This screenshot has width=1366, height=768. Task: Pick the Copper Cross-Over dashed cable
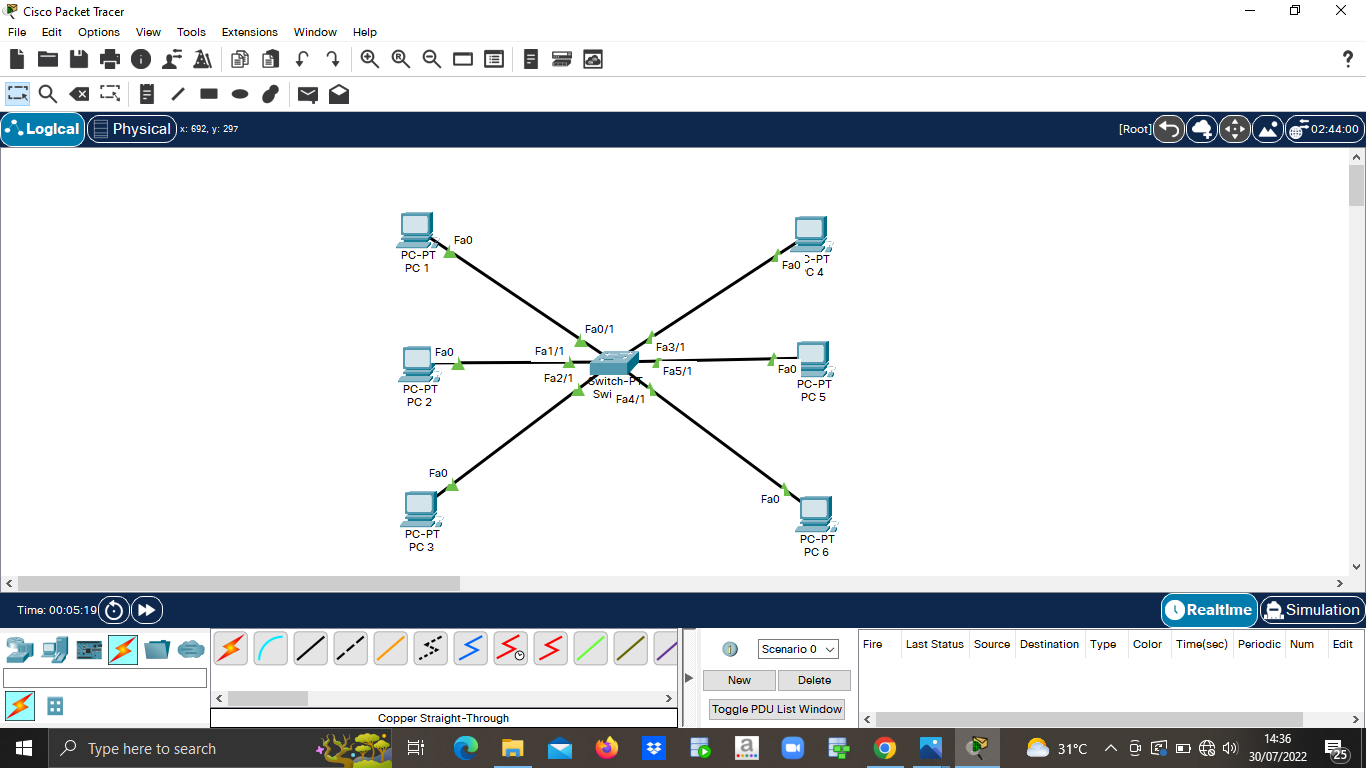coord(351,649)
